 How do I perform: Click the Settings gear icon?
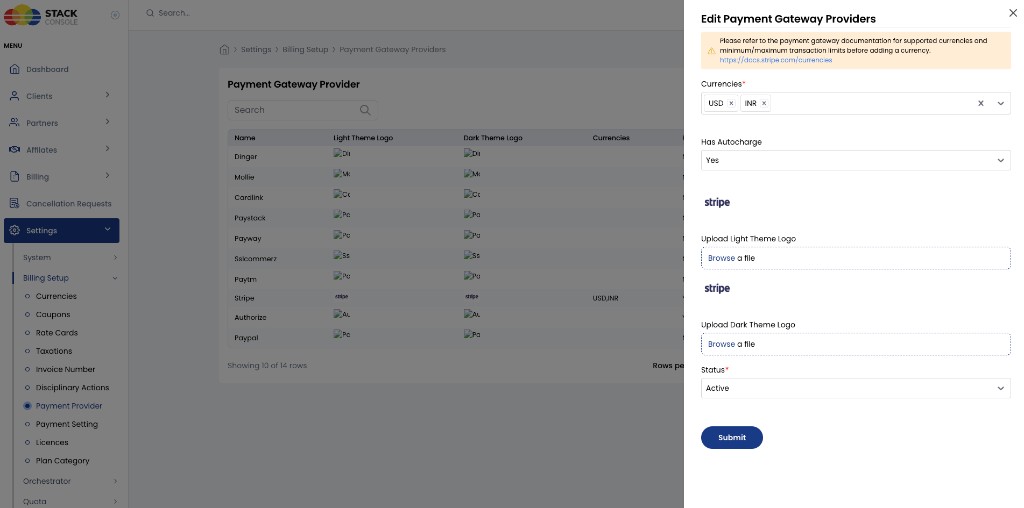tap(14, 230)
